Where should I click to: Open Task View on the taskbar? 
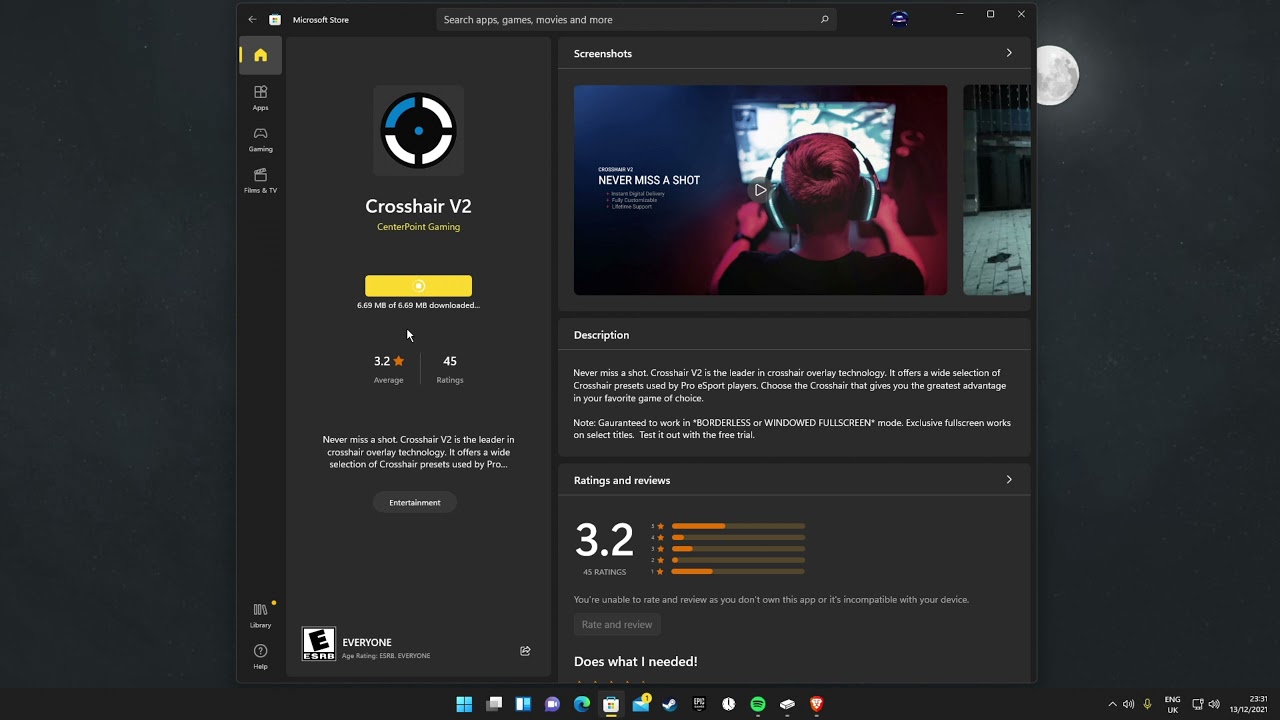[x=494, y=704]
